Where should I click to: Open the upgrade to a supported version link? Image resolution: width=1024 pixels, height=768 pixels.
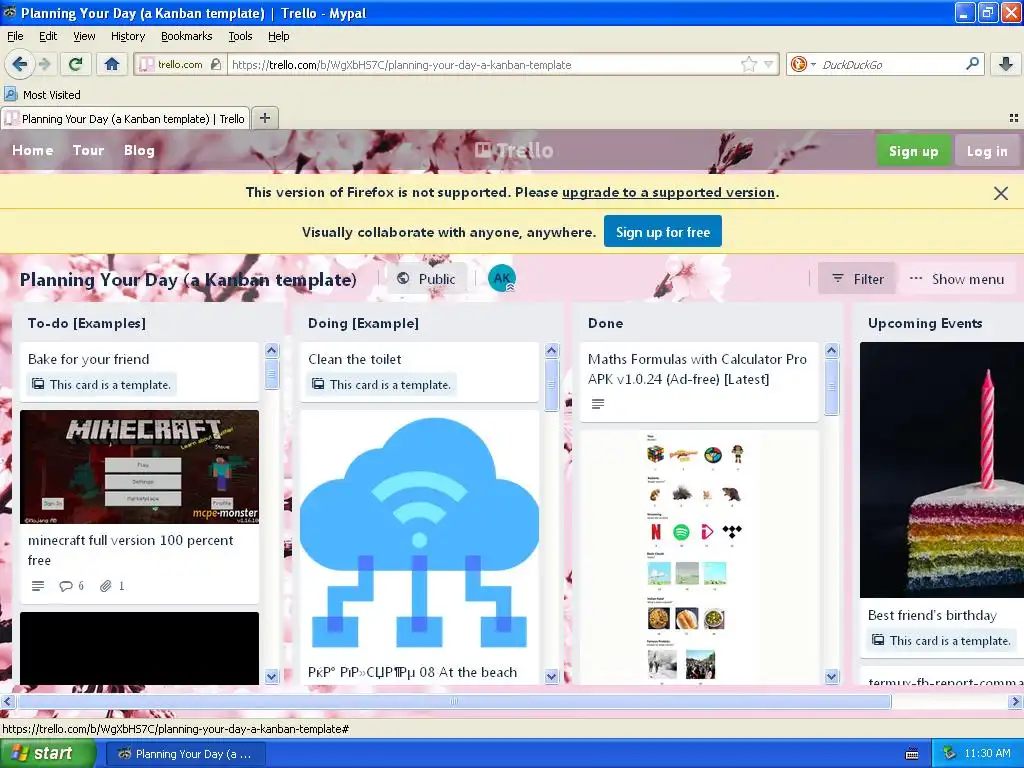tap(668, 192)
